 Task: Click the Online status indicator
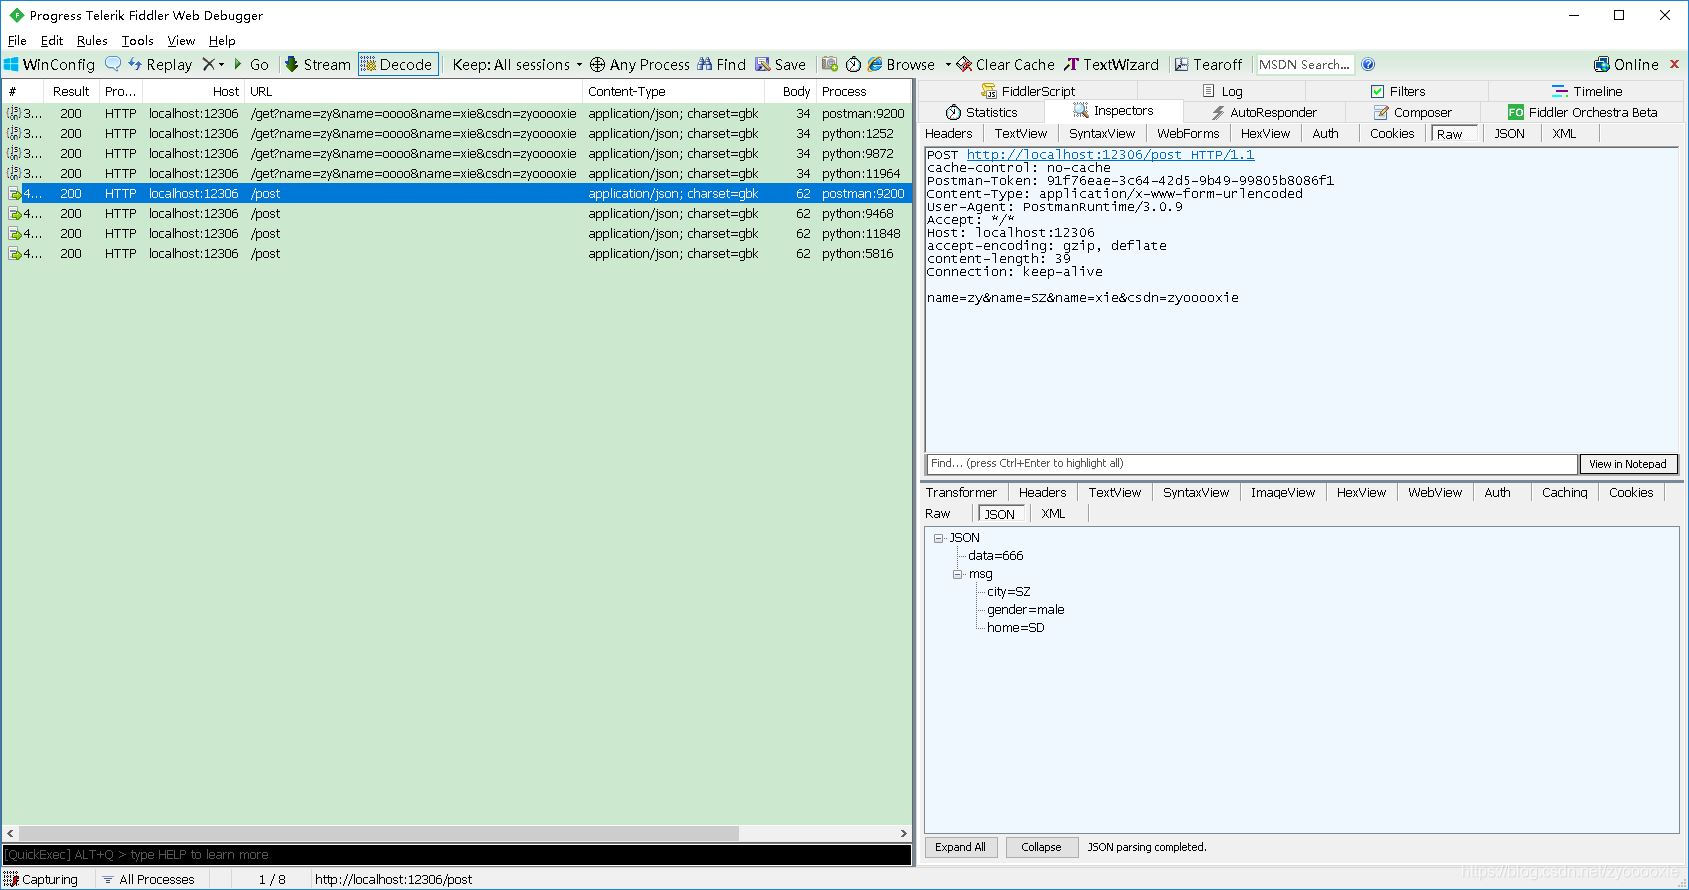tap(1626, 64)
